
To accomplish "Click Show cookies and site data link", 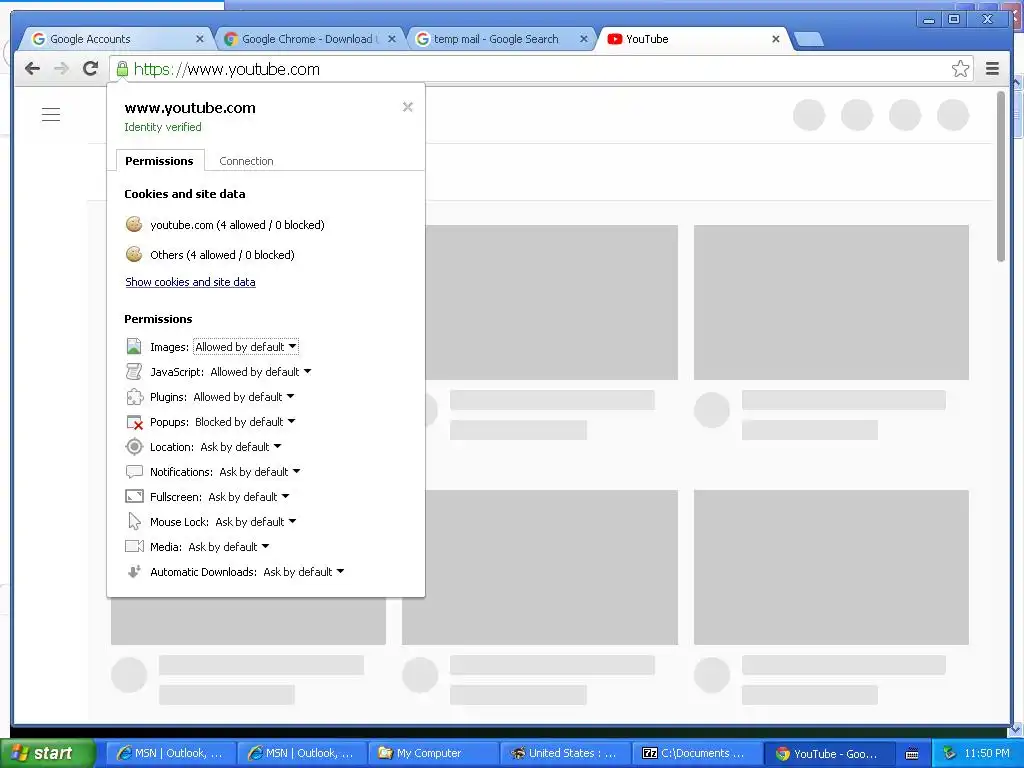I will (x=190, y=282).
